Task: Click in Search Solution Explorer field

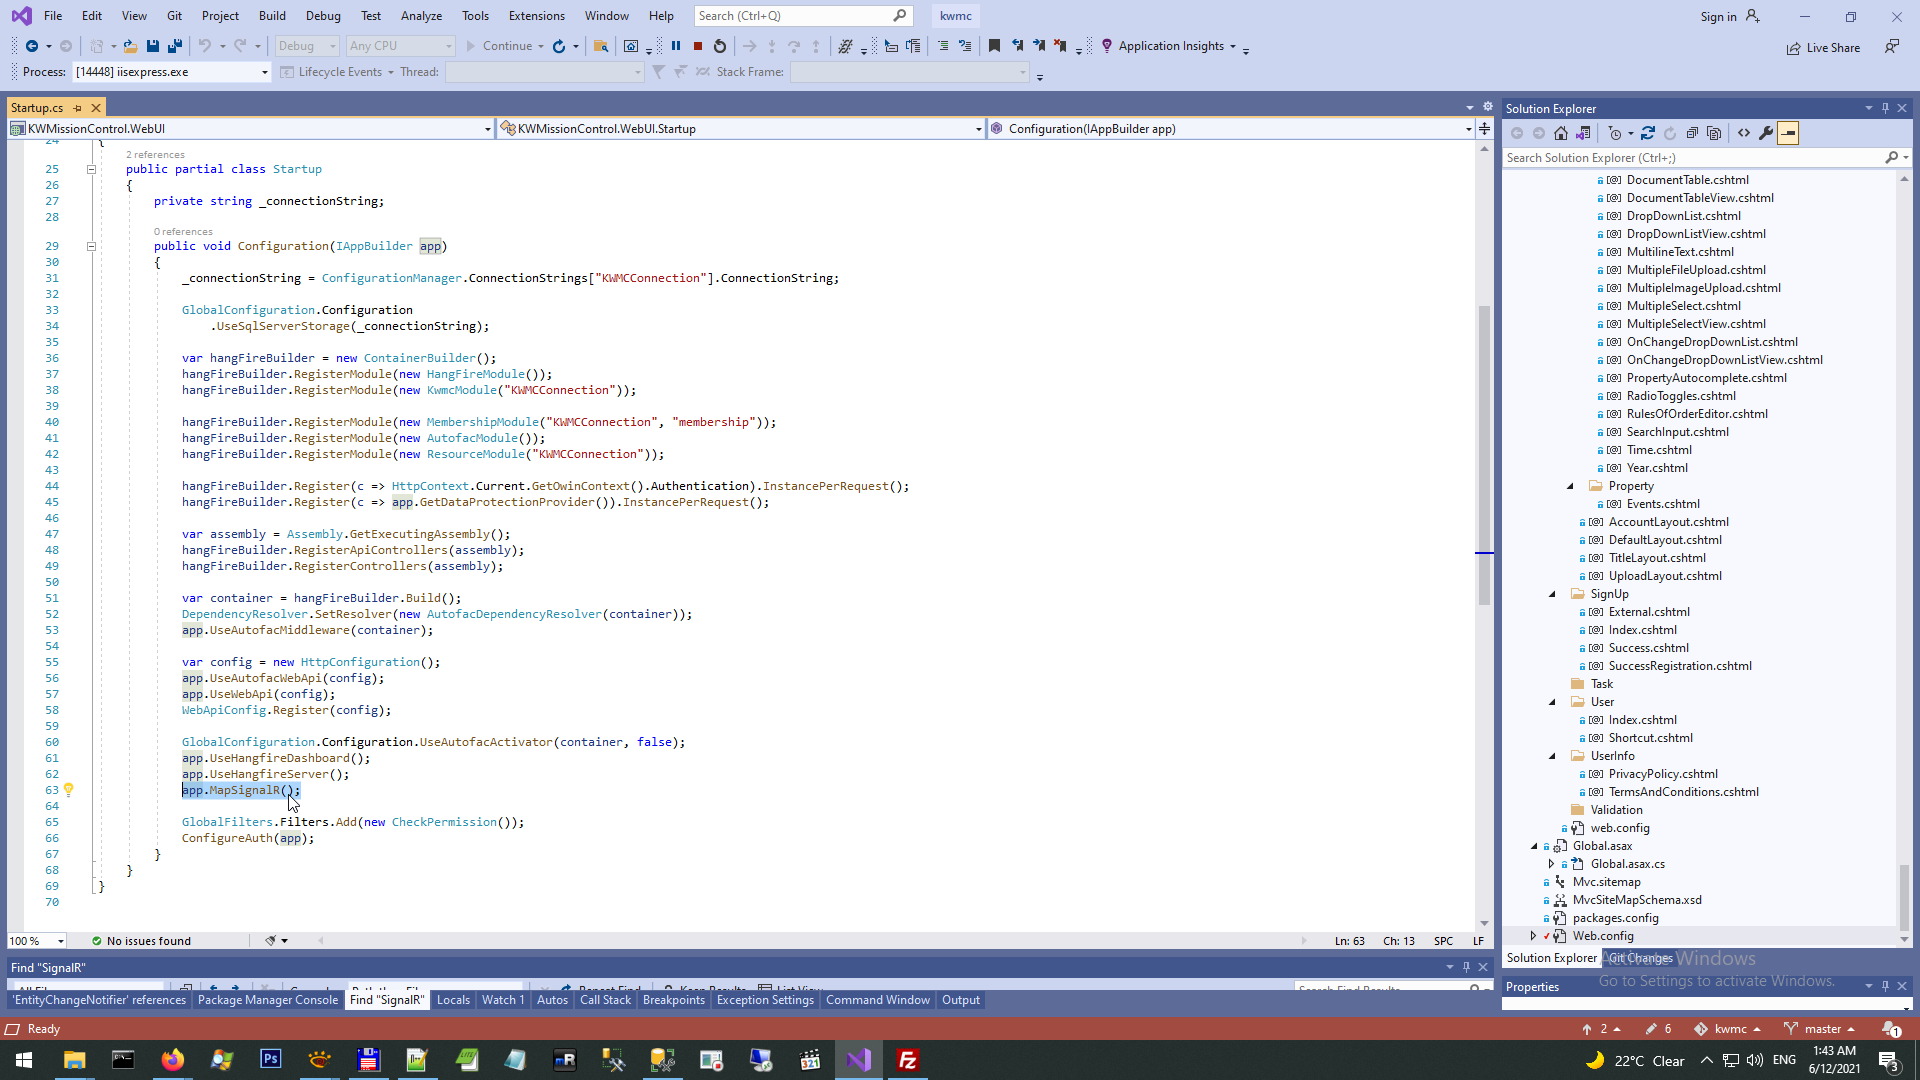Action: [1690, 158]
